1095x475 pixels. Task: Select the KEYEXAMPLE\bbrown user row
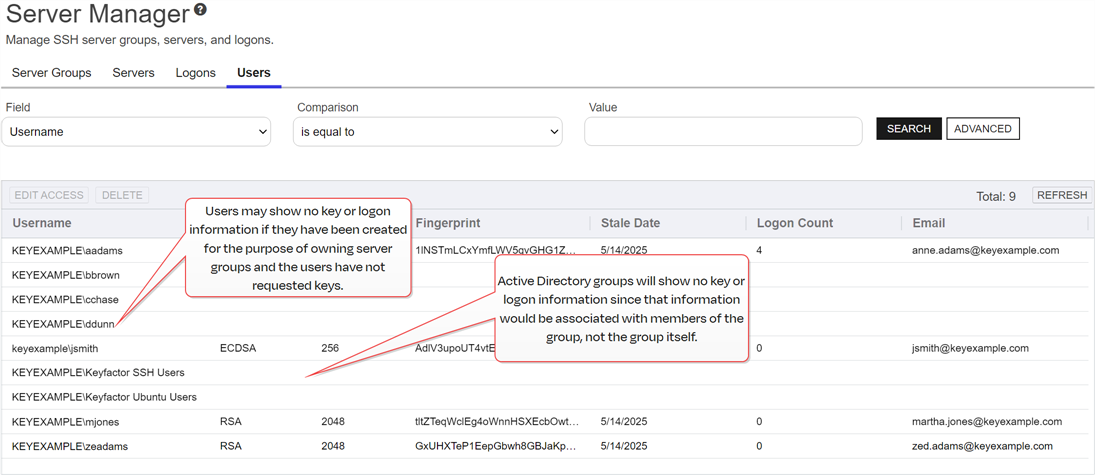pos(547,275)
